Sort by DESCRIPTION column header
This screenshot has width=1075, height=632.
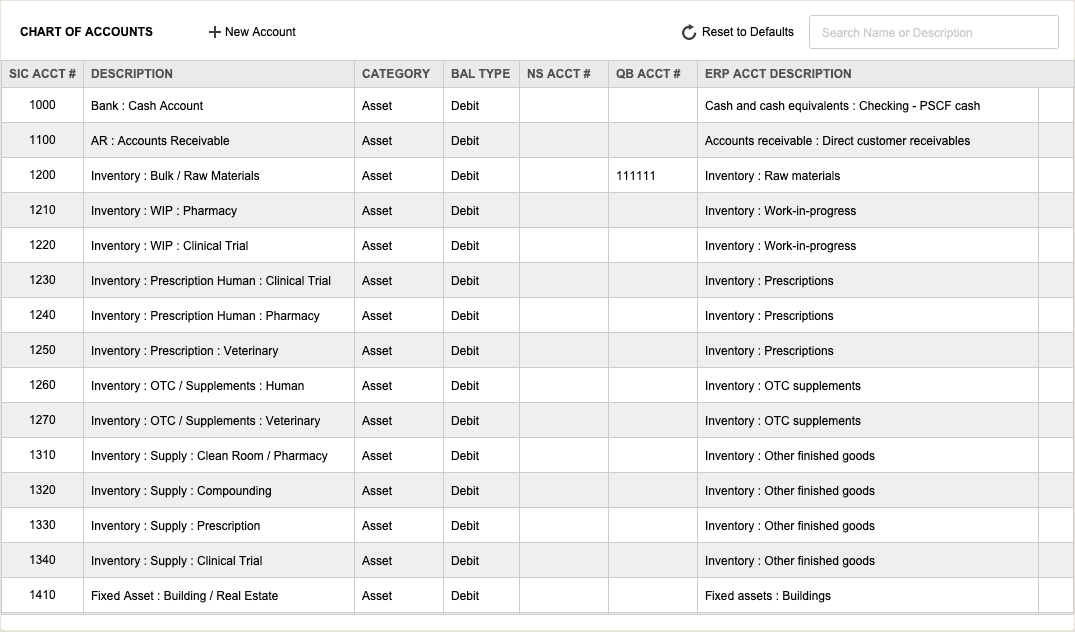click(x=132, y=74)
